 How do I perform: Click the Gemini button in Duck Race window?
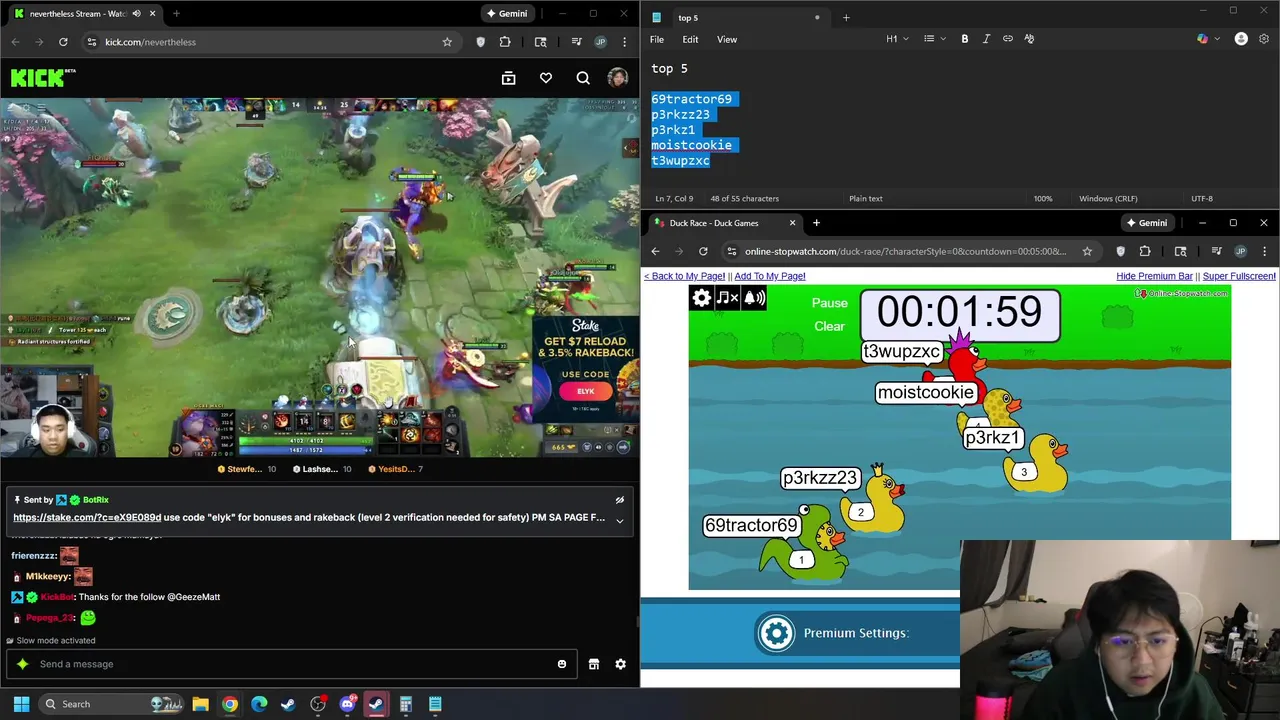coord(1146,223)
